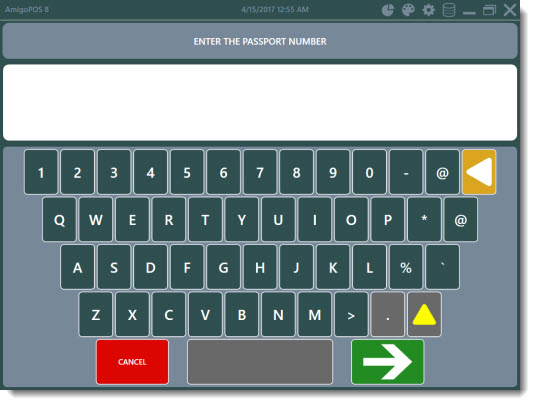Tap the percent sign key
Image resolution: width=535 pixels, height=405 pixels.
[x=406, y=267]
